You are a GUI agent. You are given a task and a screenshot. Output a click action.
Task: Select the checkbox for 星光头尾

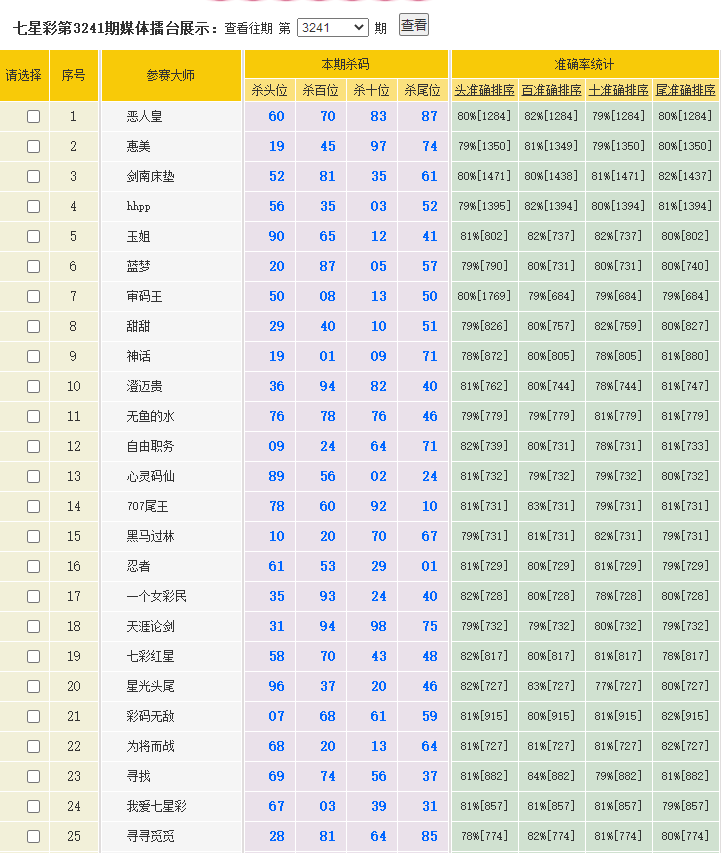pos(34,686)
